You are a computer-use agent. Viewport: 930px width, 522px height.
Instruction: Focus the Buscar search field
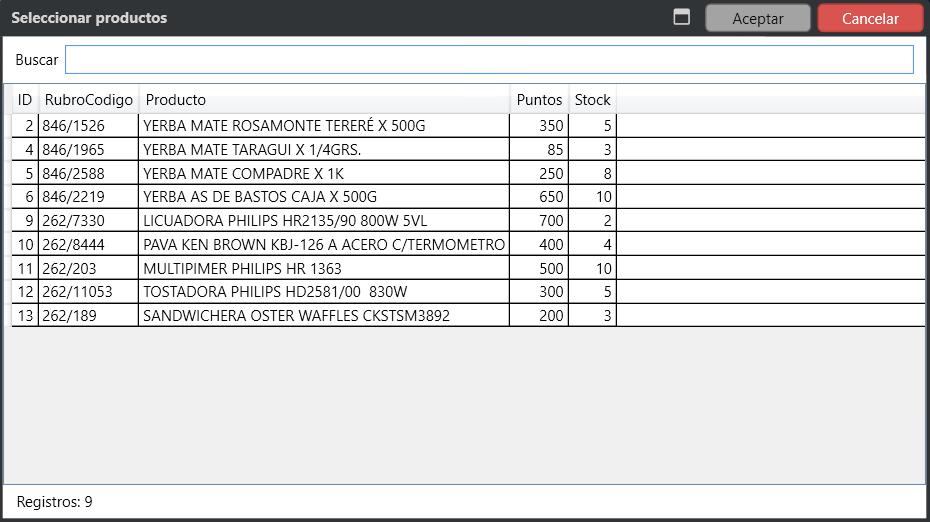point(489,60)
